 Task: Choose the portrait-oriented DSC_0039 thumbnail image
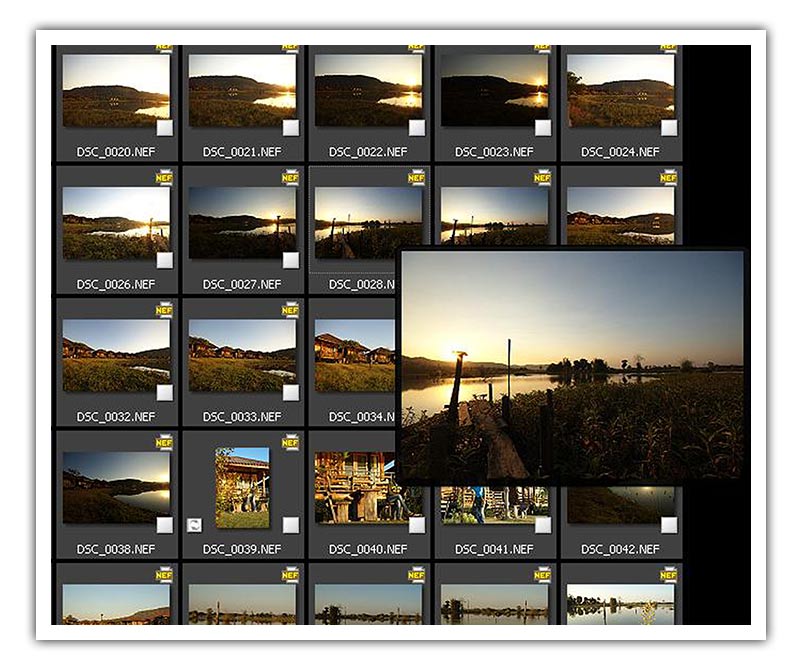point(242,487)
